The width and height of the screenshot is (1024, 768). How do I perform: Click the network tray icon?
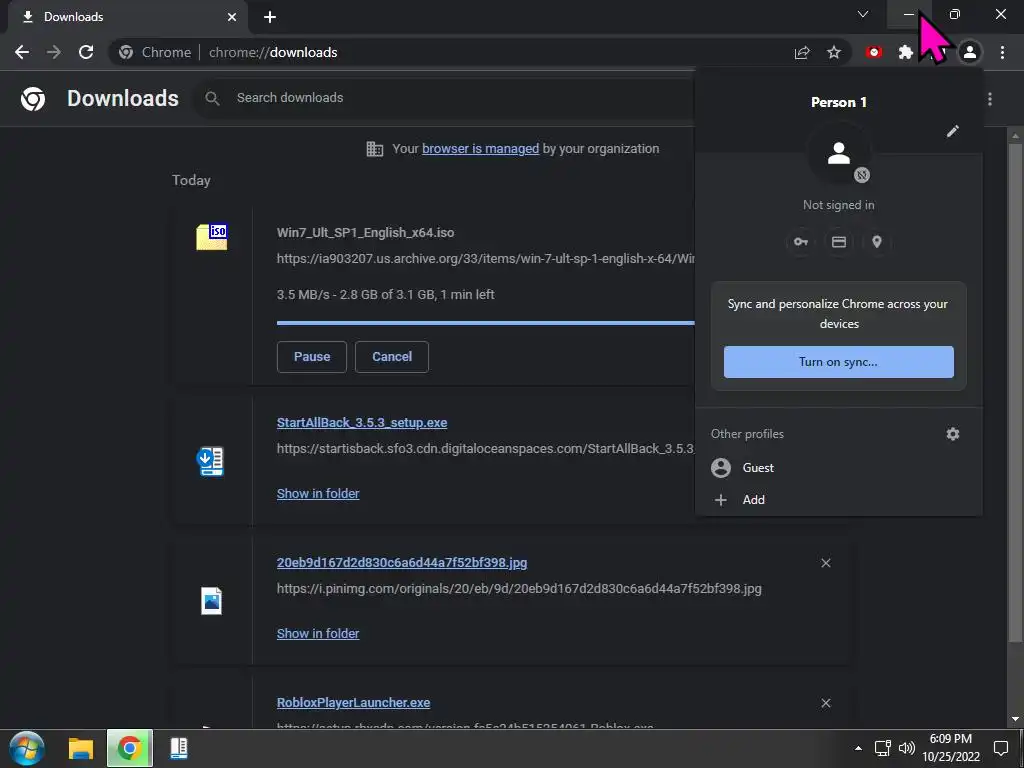pos(883,748)
